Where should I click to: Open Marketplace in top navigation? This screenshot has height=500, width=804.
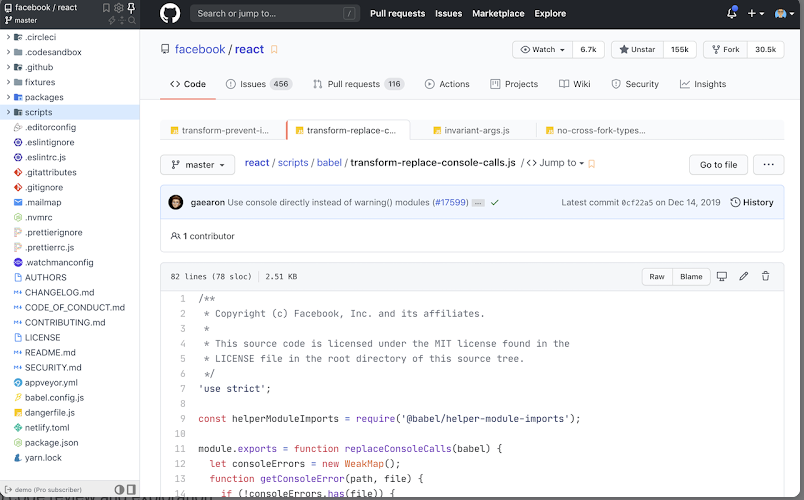(x=498, y=13)
